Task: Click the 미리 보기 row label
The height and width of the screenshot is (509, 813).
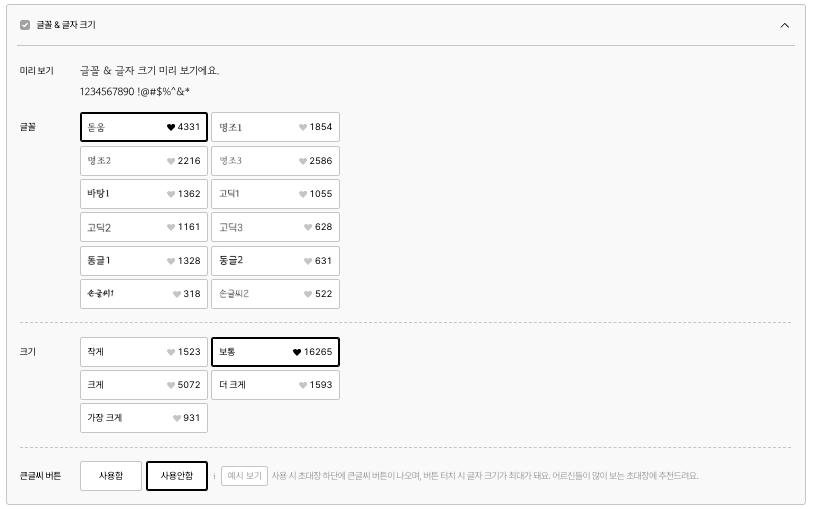Action: (37, 70)
